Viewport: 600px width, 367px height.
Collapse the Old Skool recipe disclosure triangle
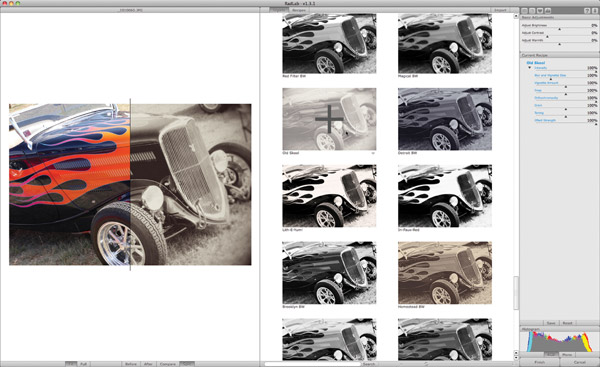[530, 68]
